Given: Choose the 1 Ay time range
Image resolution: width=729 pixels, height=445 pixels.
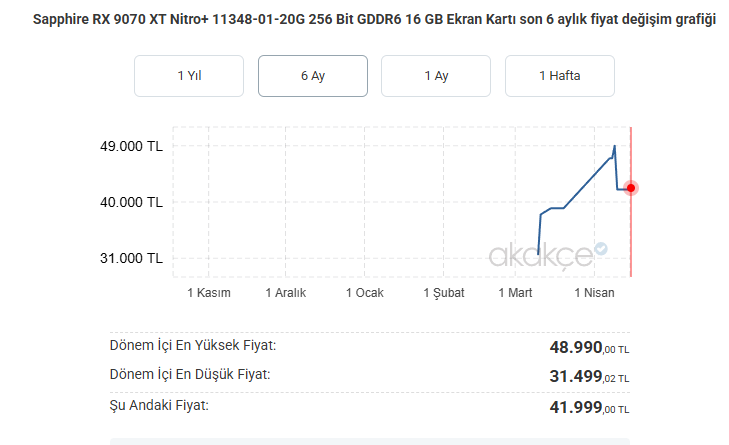Looking at the screenshot, I should click(x=436, y=76).
